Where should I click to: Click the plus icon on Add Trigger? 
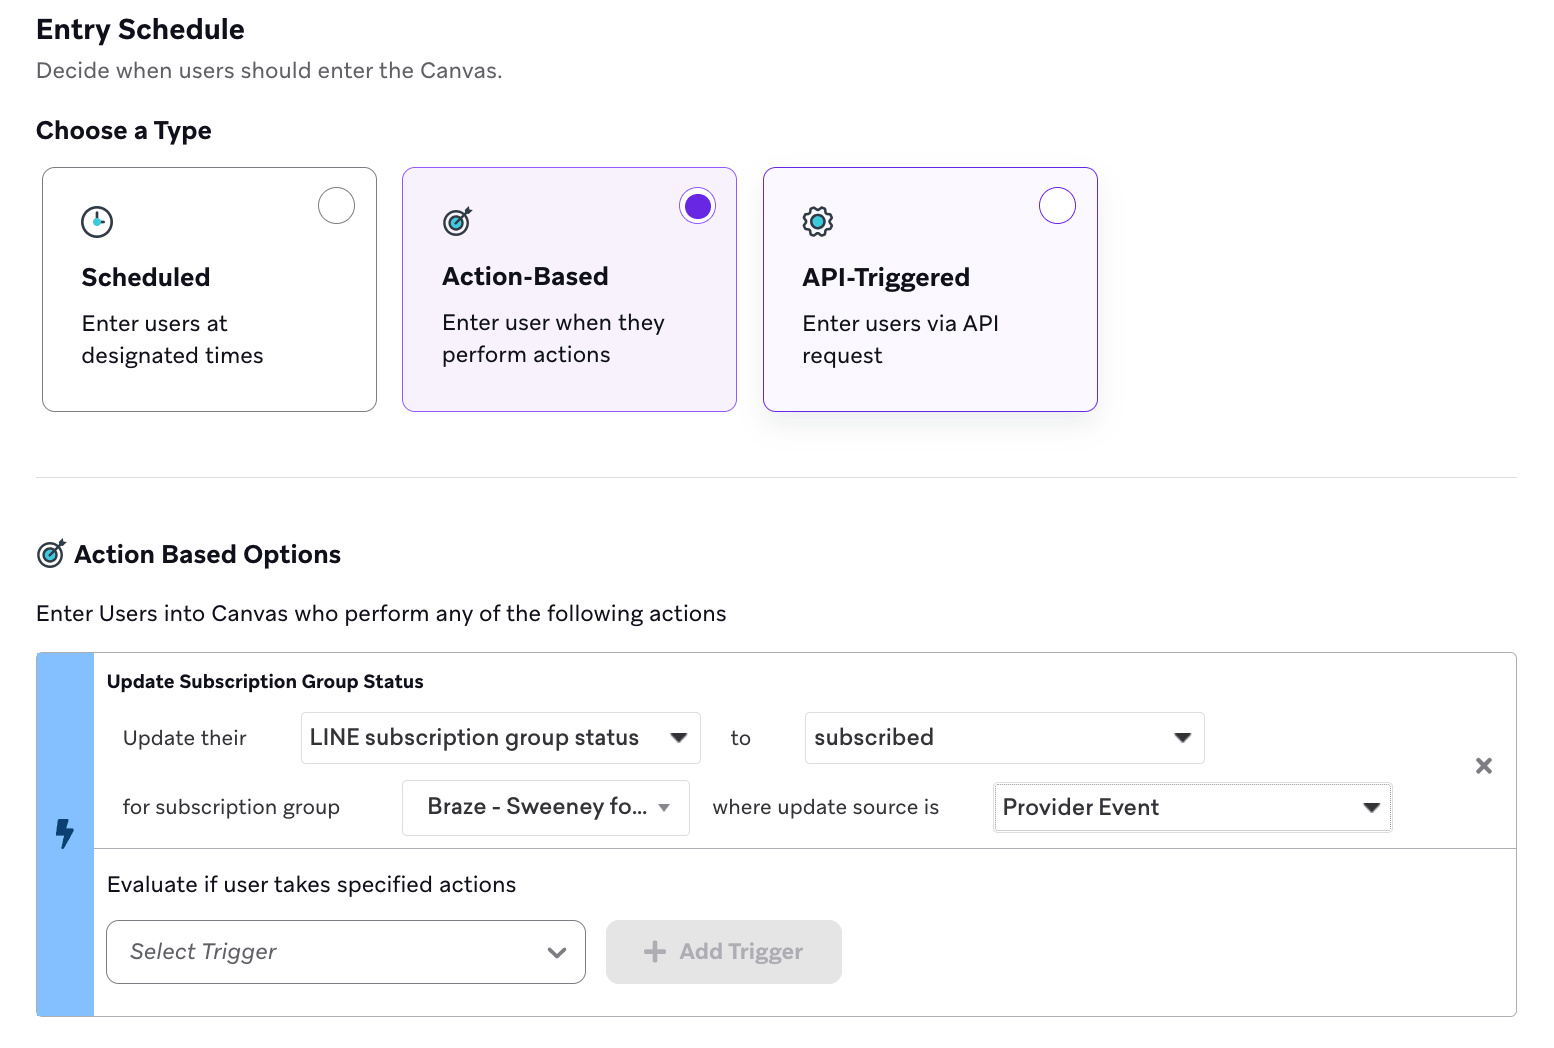(655, 952)
